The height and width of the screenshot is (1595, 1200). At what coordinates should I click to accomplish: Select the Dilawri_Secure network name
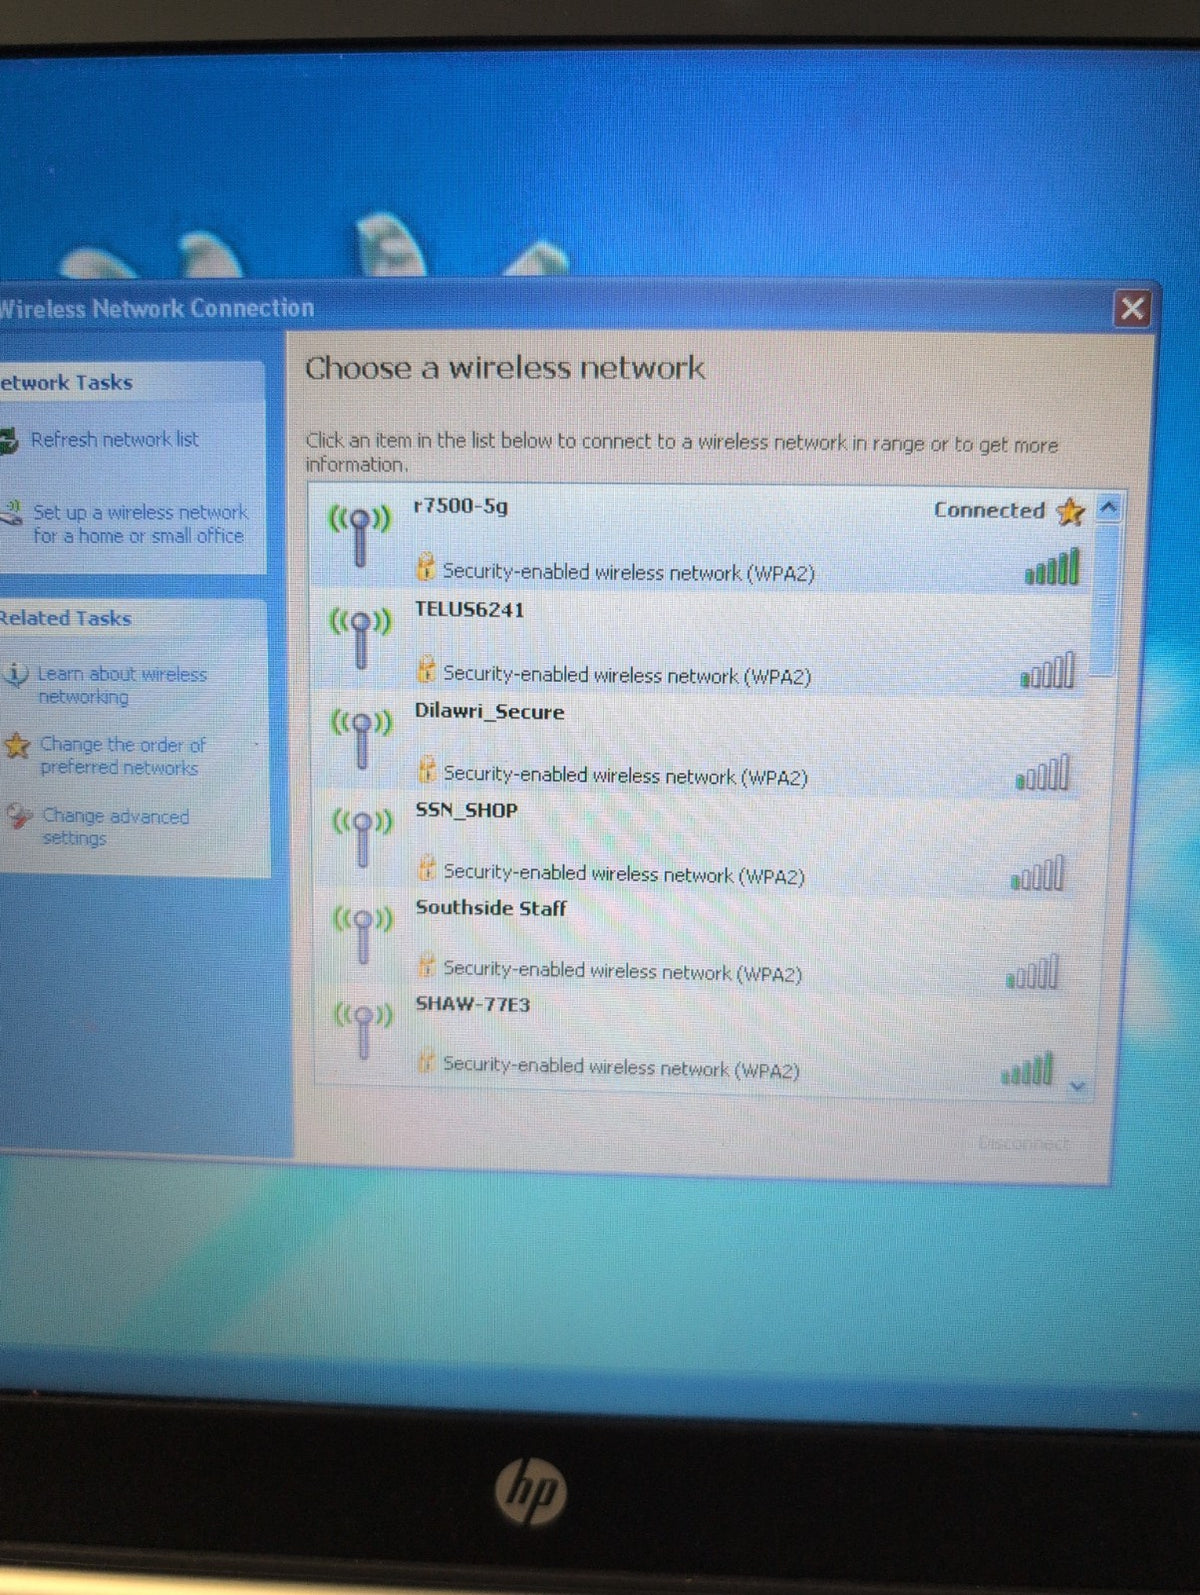click(x=489, y=712)
